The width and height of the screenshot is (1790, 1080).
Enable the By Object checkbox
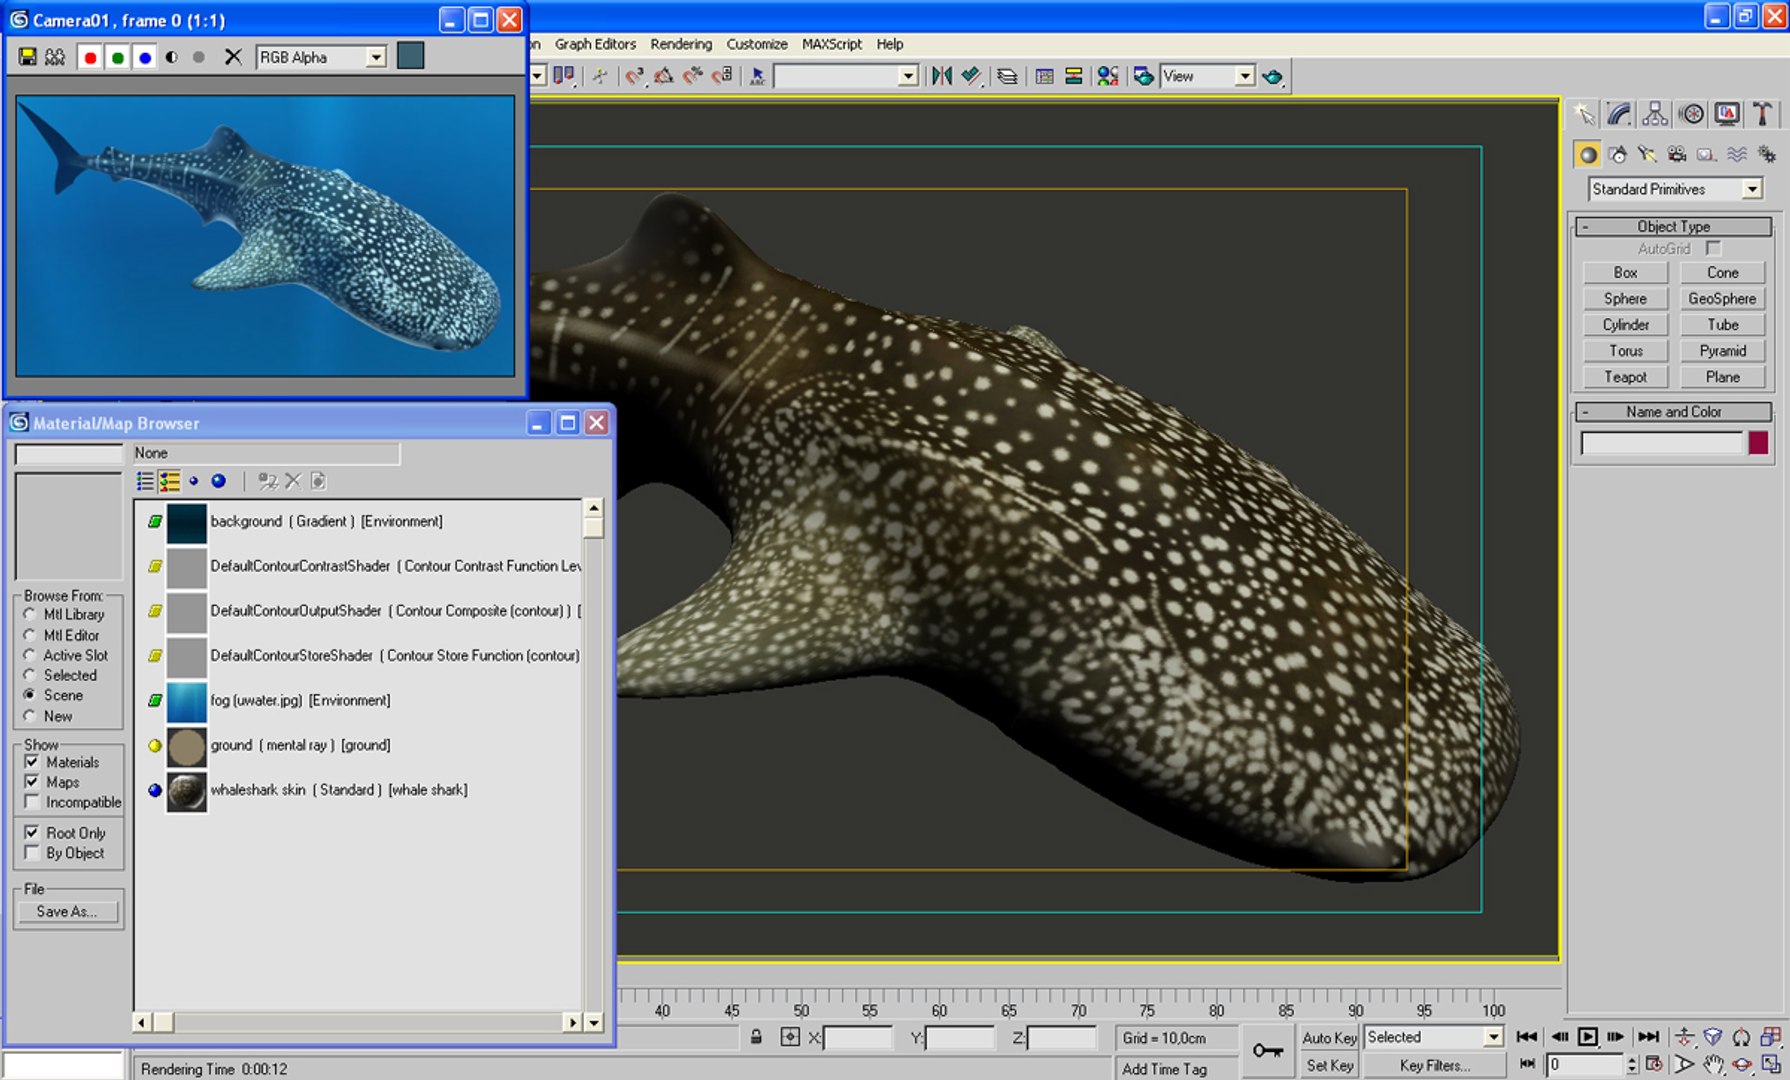coord(32,853)
